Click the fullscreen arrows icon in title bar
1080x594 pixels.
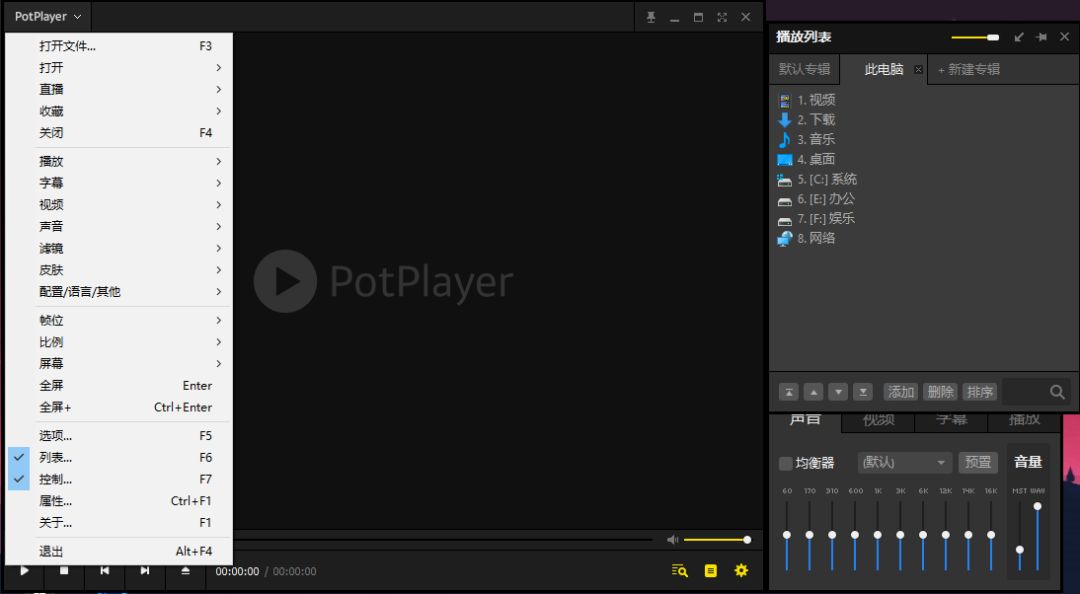click(722, 17)
